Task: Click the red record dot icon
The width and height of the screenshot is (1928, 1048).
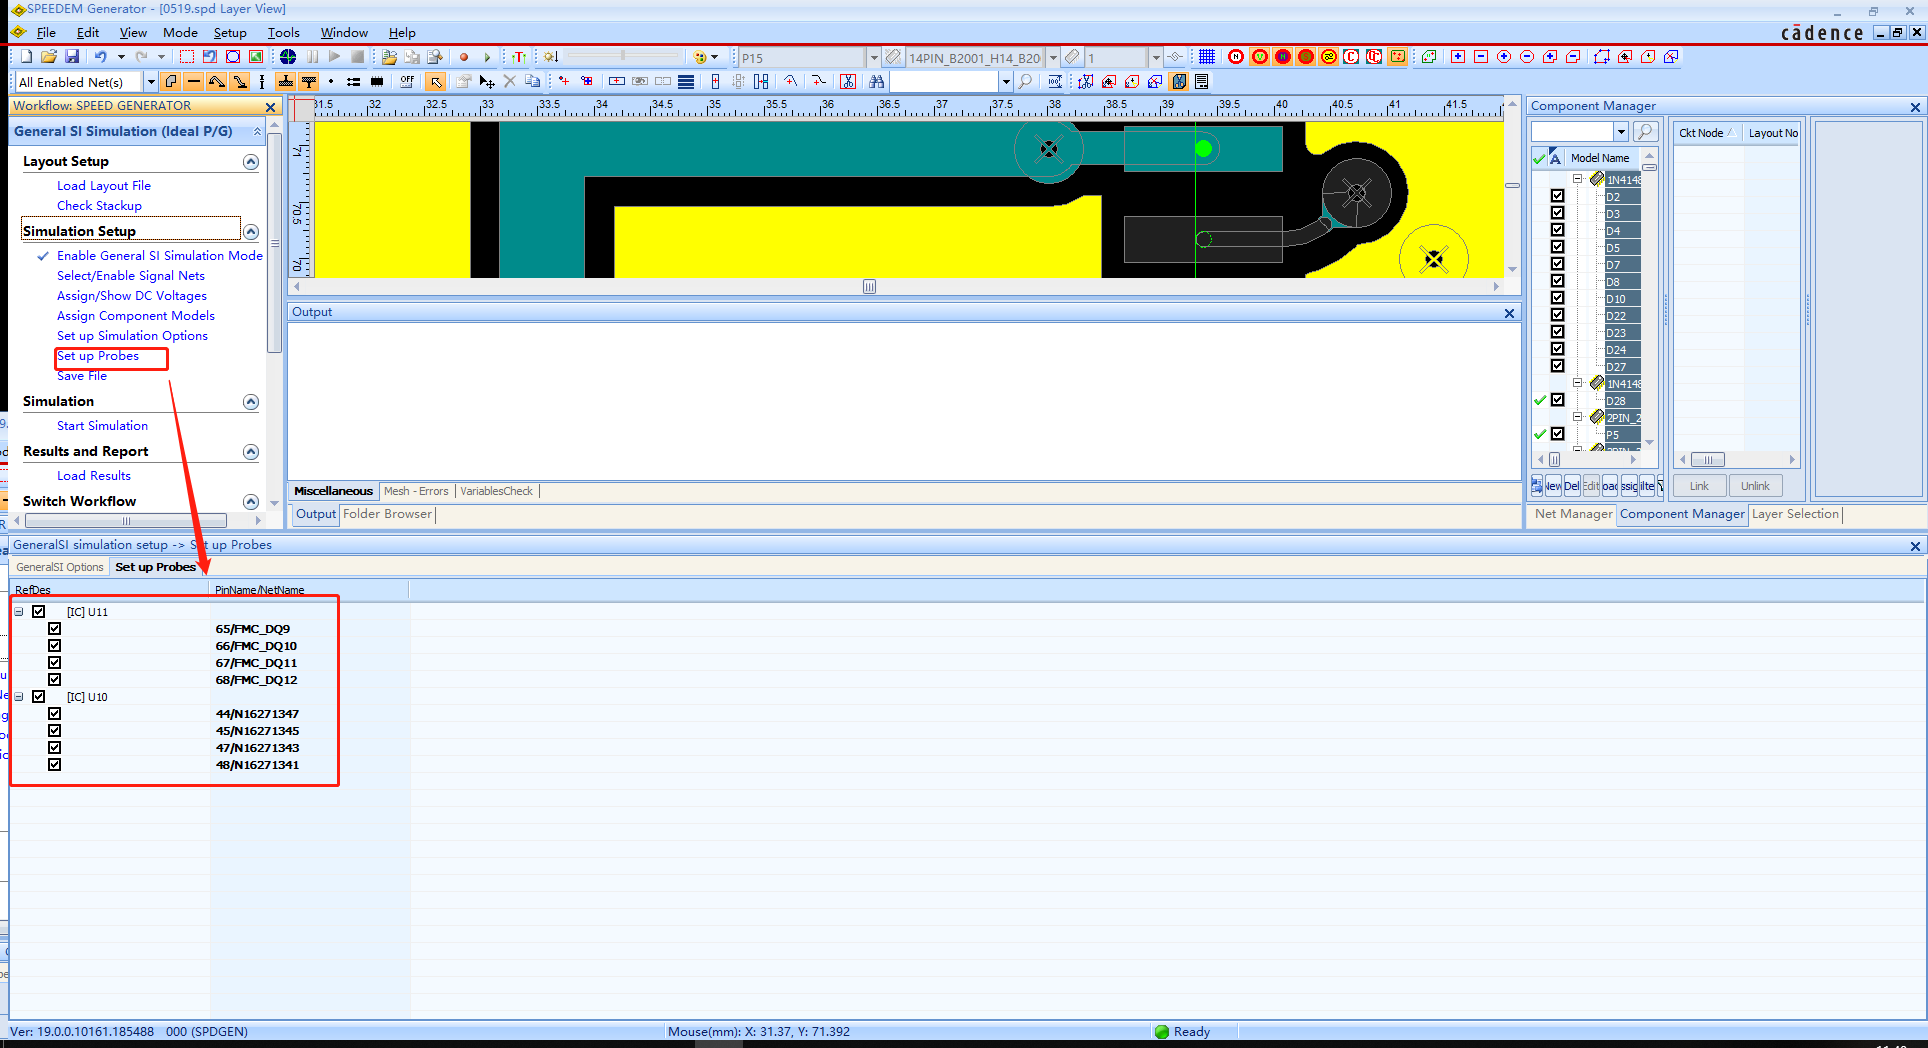Action: [x=464, y=57]
